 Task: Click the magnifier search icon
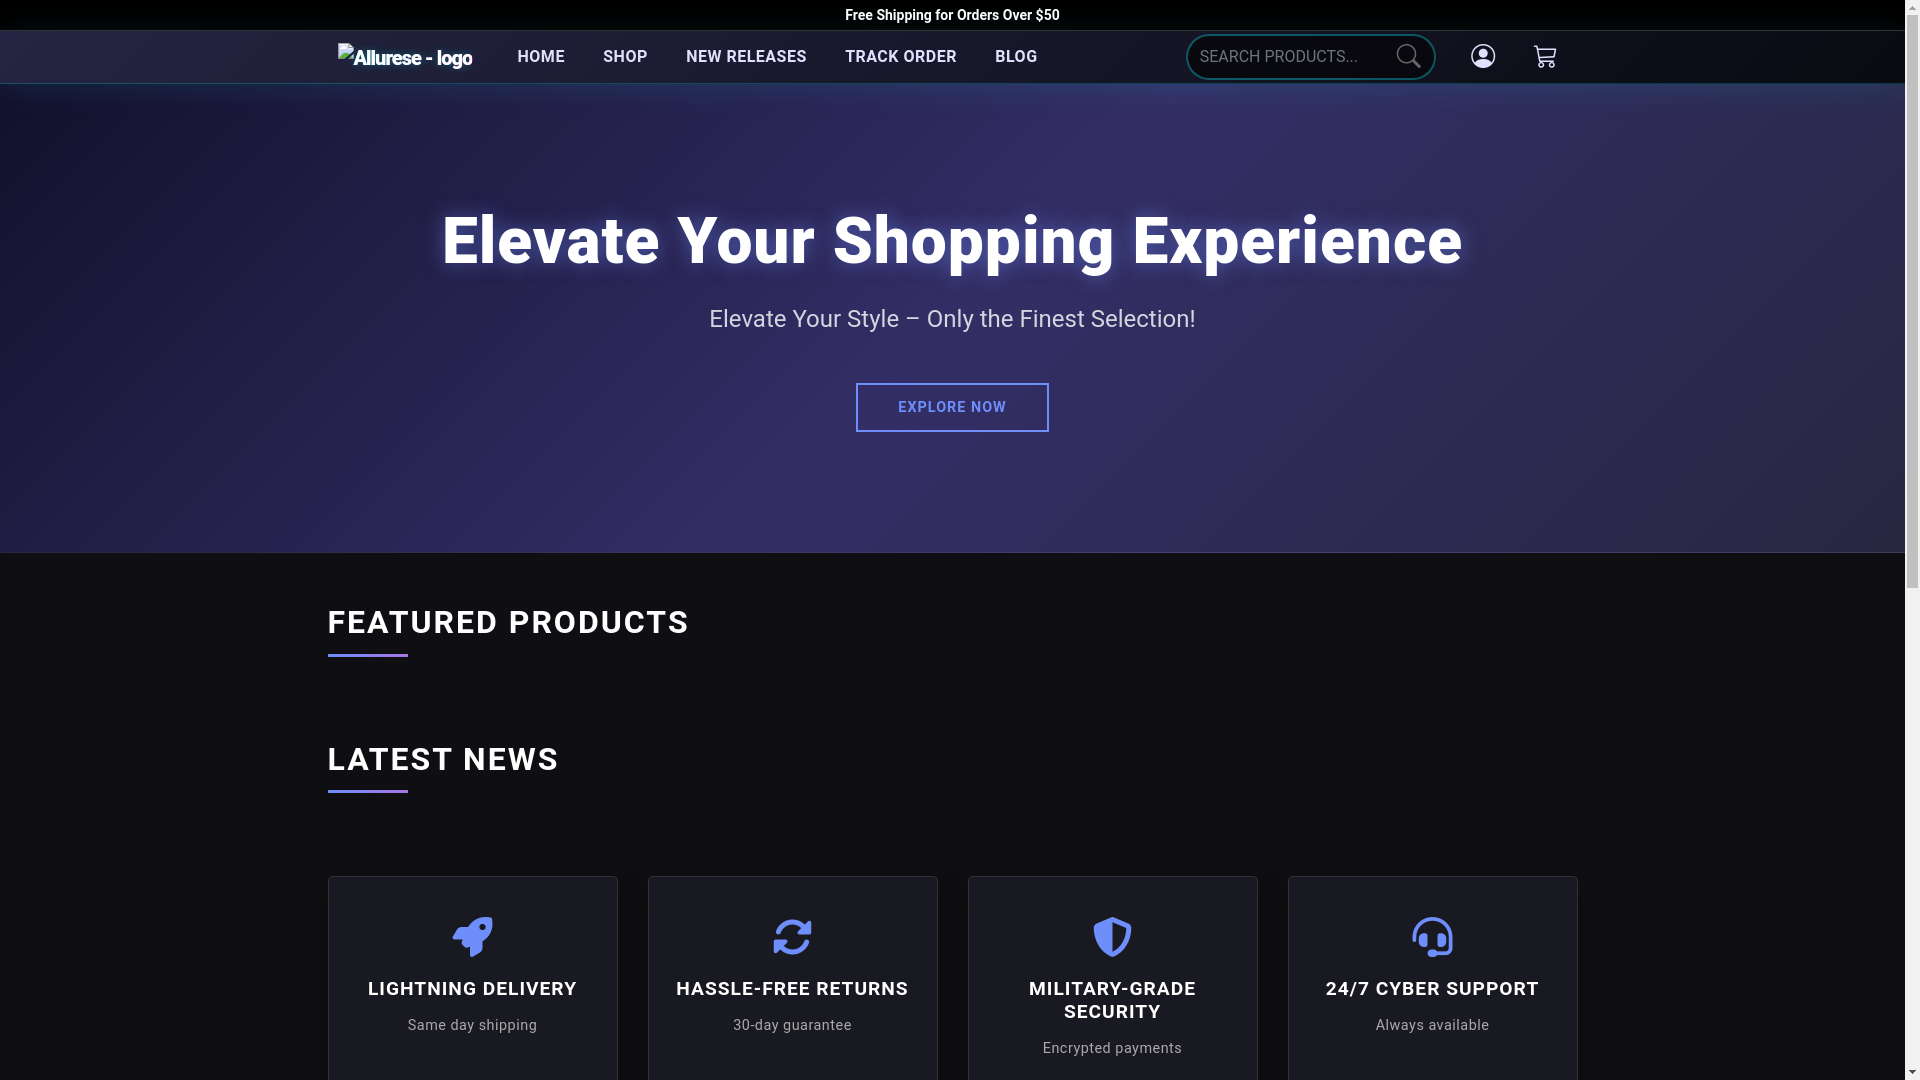1408,57
